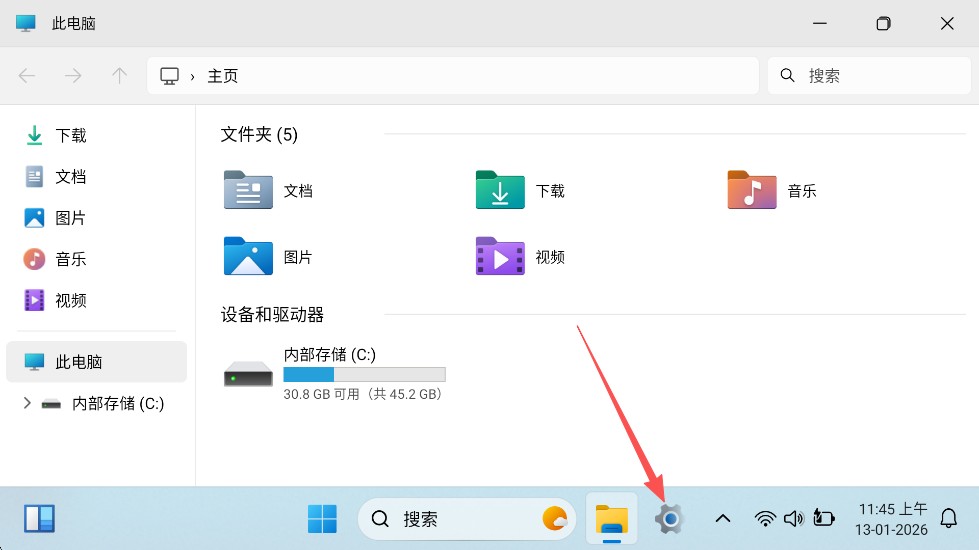Screen dimensions: 979x550
Task: Open the 视频 folder in main pane
Action: point(500,257)
